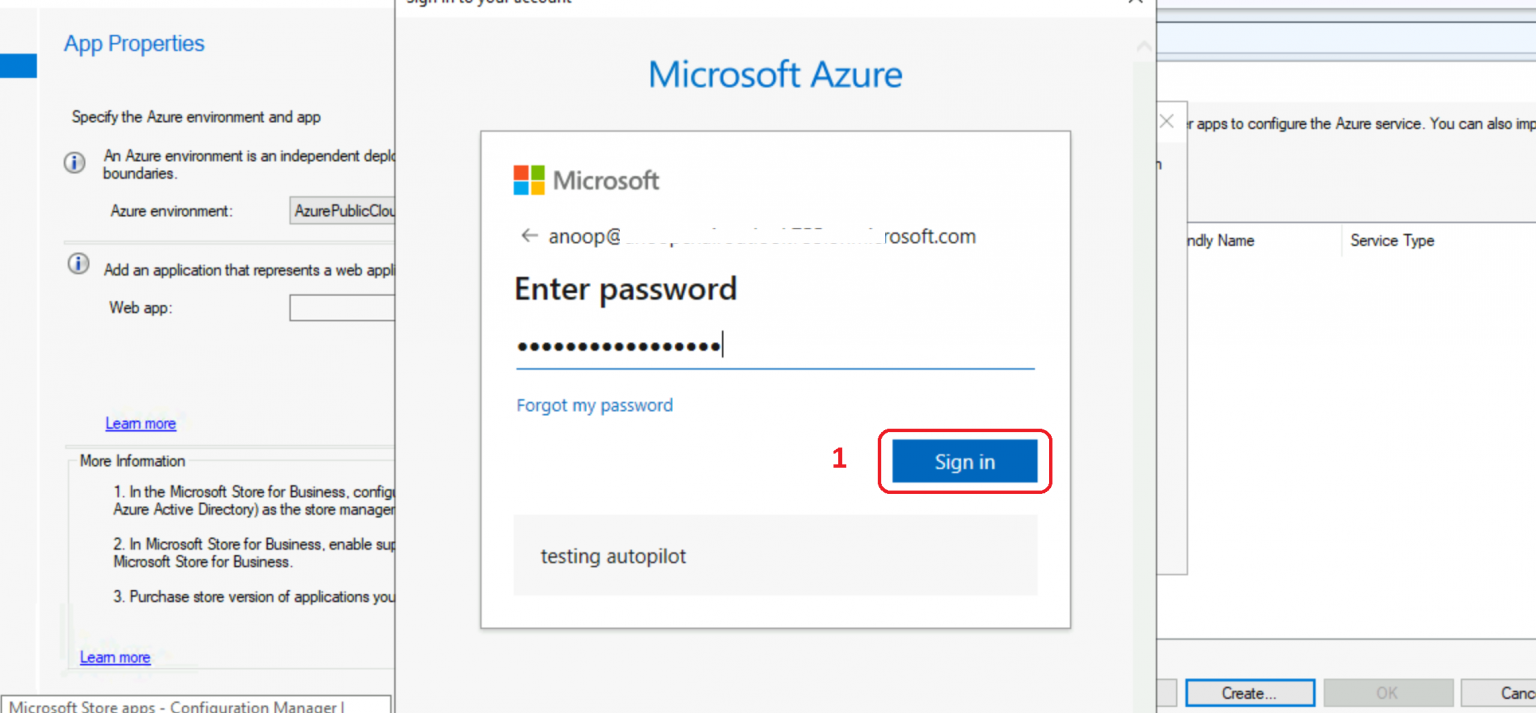Click the Create... button

pos(1249,692)
